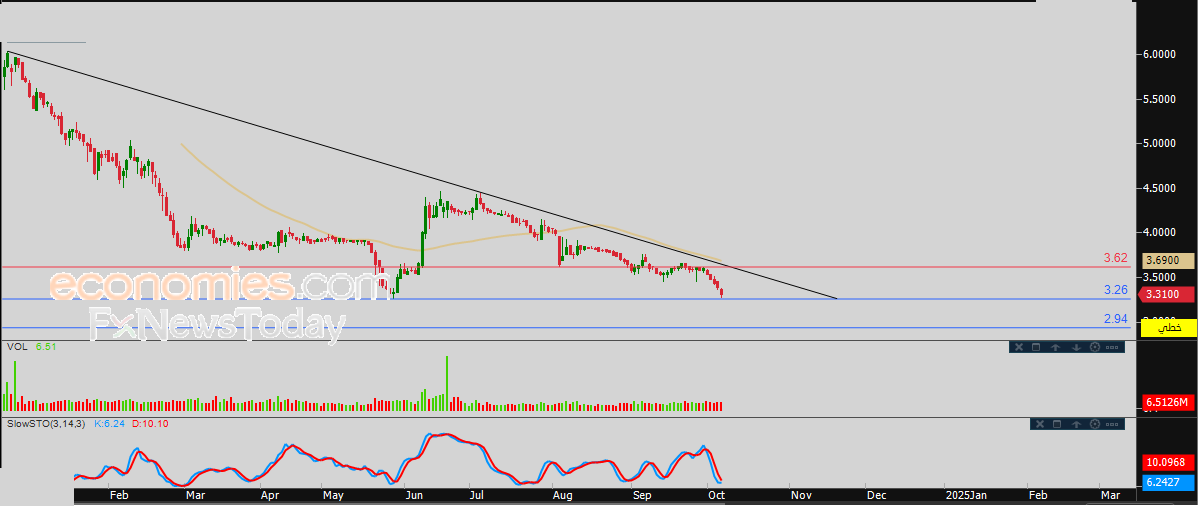Toggle the yellow خطي linear scale label
This screenshot has height=506, width=1198.
coord(1168,328)
